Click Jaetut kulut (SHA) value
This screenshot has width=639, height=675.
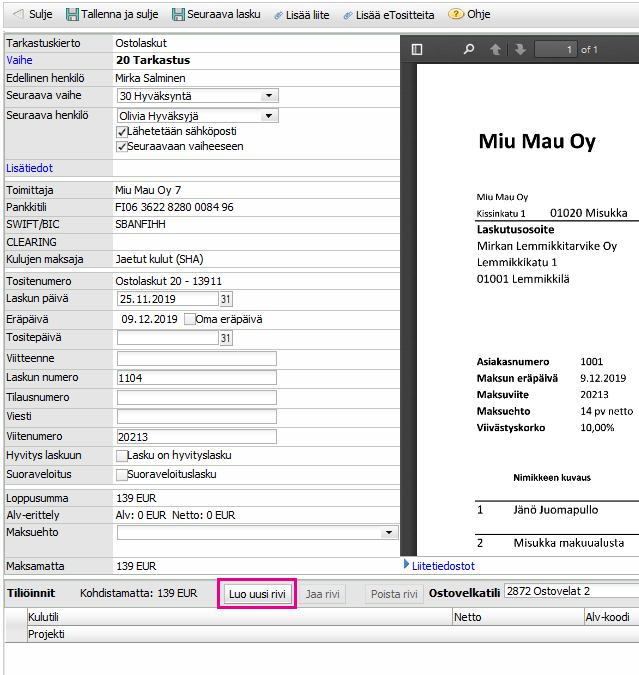tap(159, 260)
